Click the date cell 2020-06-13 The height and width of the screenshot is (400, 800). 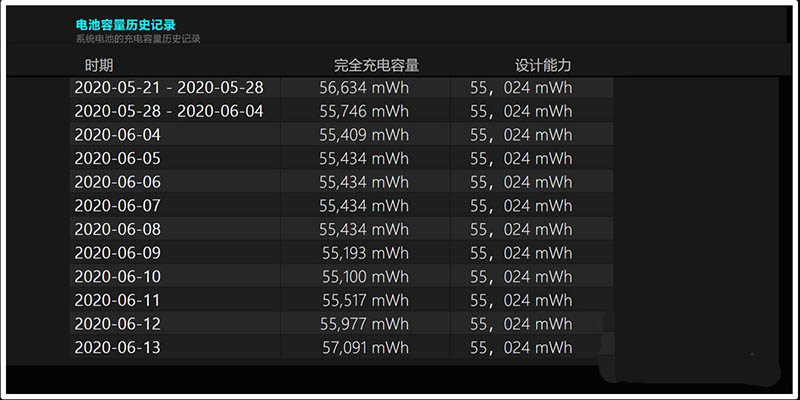click(117, 347)
